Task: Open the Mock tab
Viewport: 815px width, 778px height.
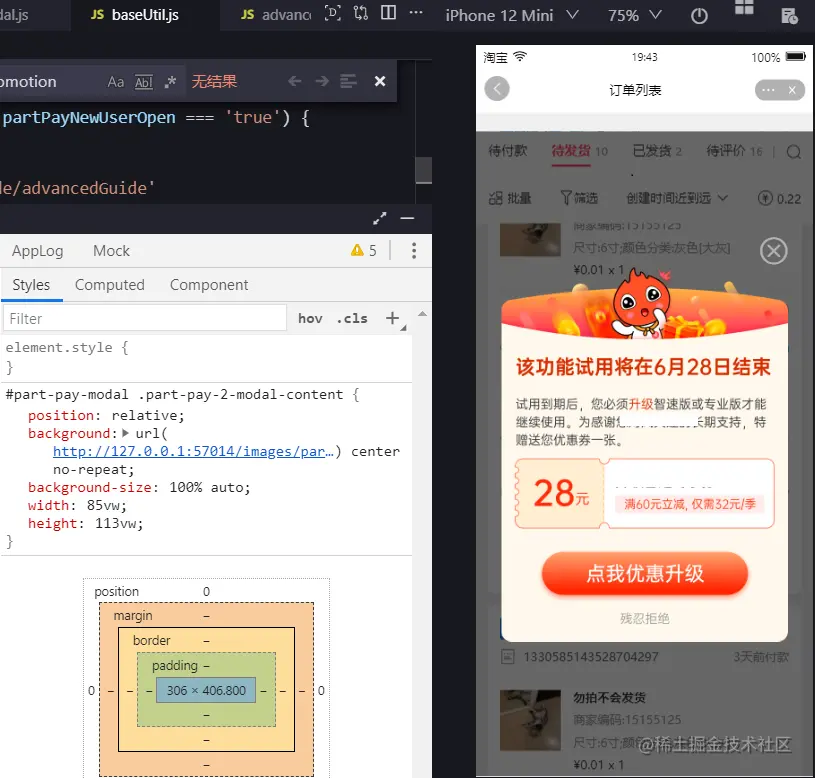Action: pyautogui.click(x=111, y=251)
